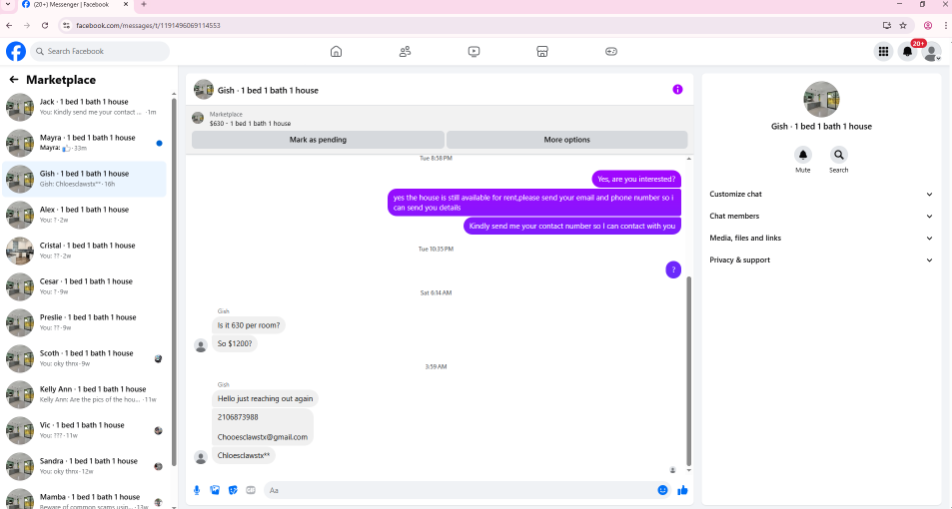
Task: Open Preslie 1 bed 1 bath conversation
Action: (x=84, y=322)
